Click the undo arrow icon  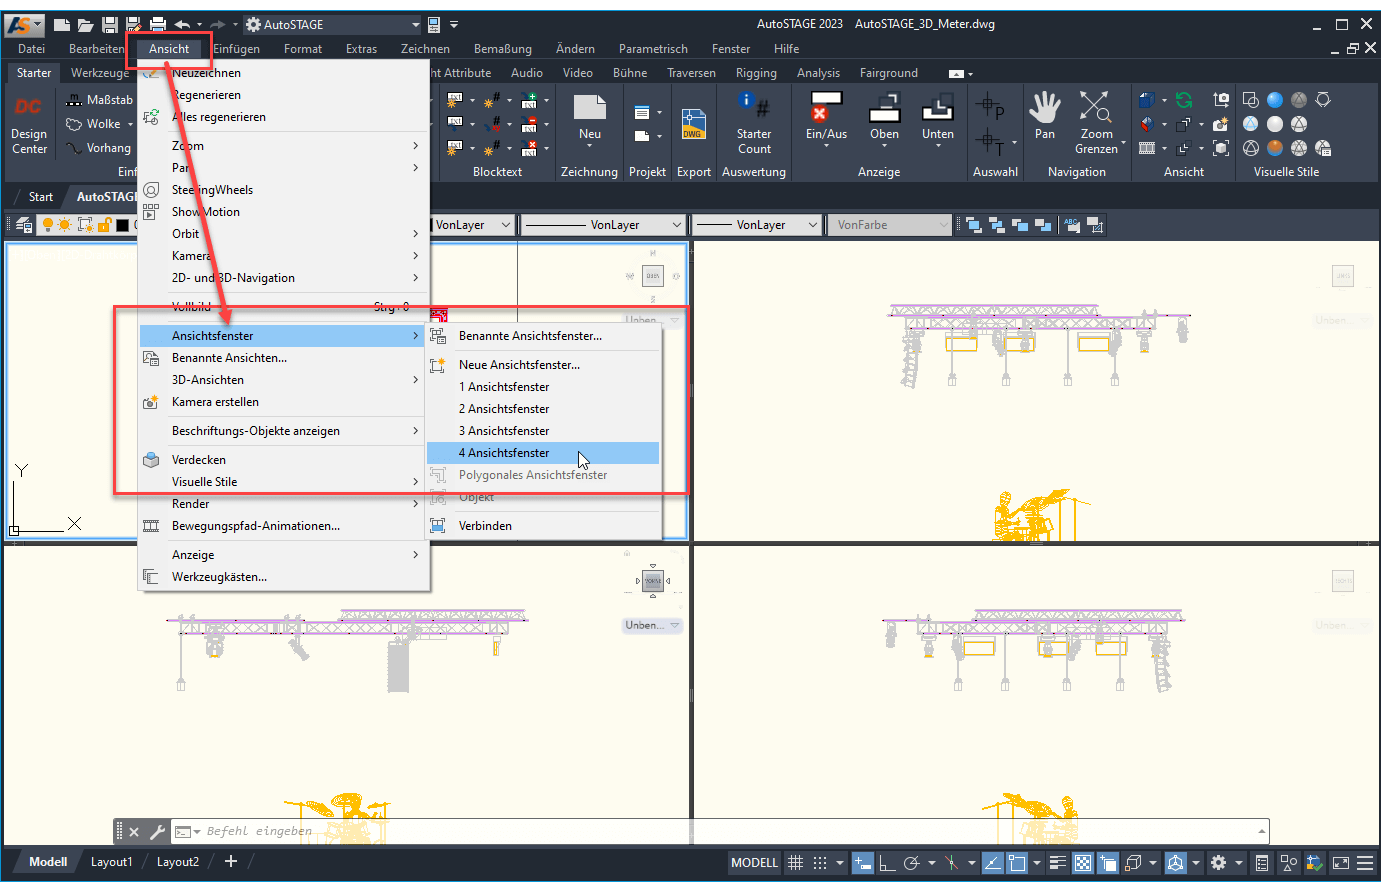[x=182, y=24]
